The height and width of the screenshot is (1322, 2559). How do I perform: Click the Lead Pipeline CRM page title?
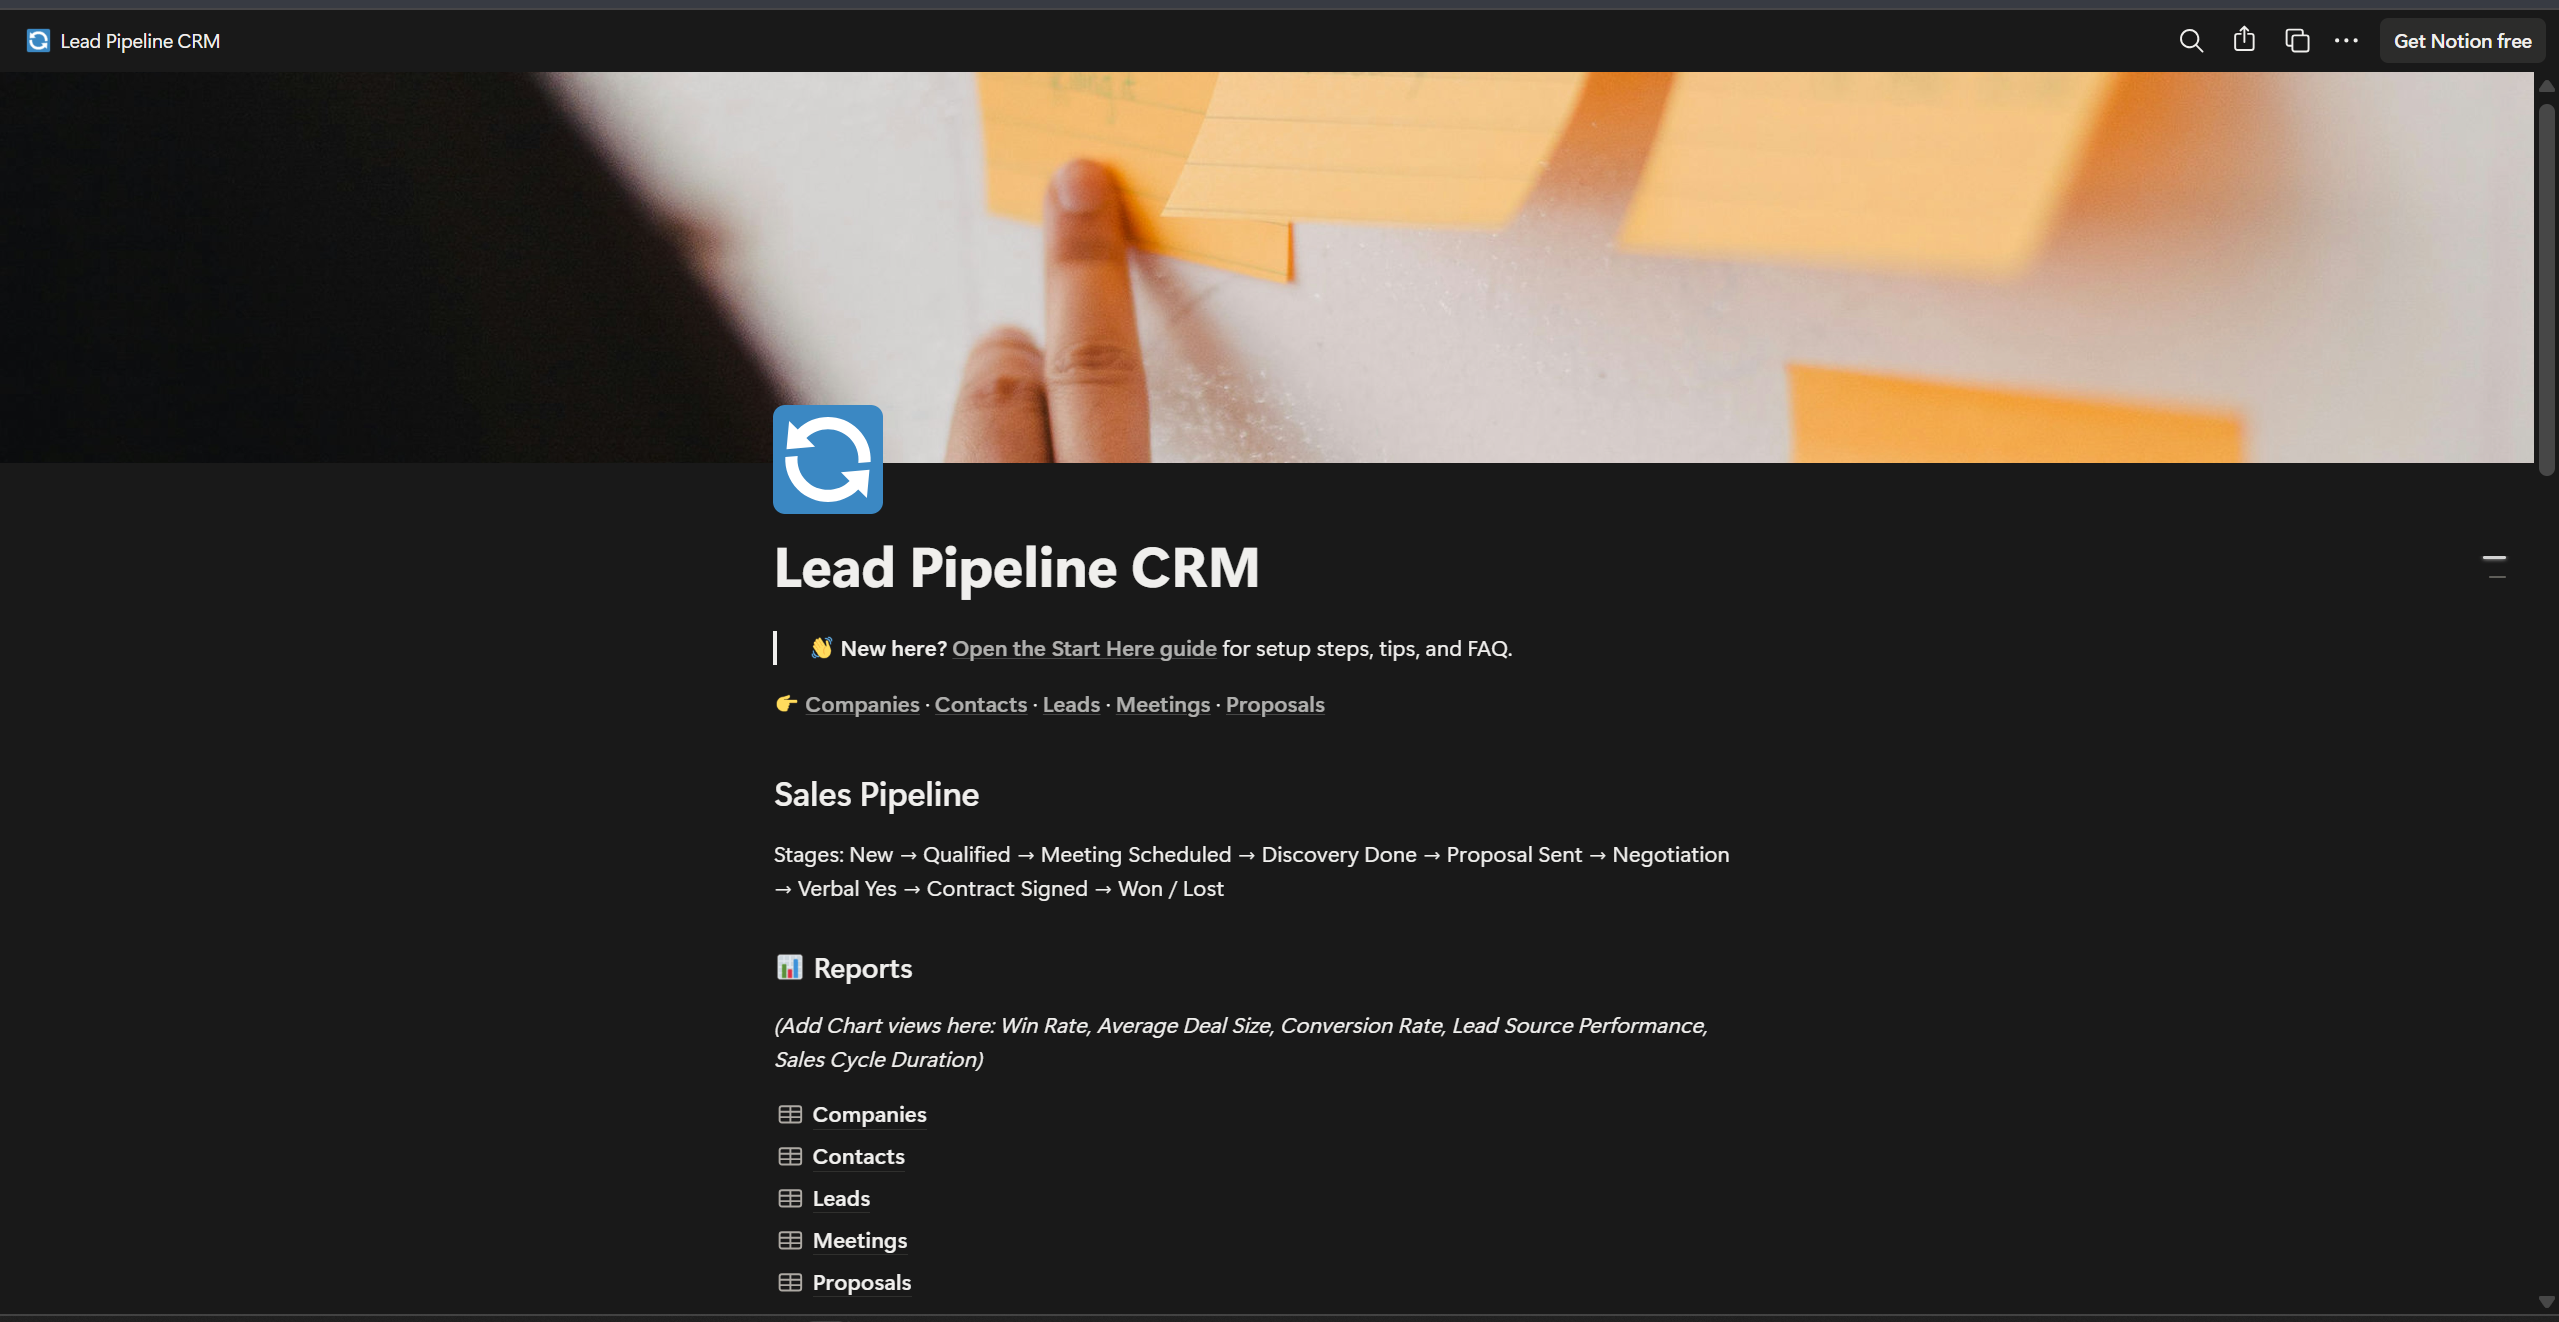pyautogui.click(x=1016, y=568)
